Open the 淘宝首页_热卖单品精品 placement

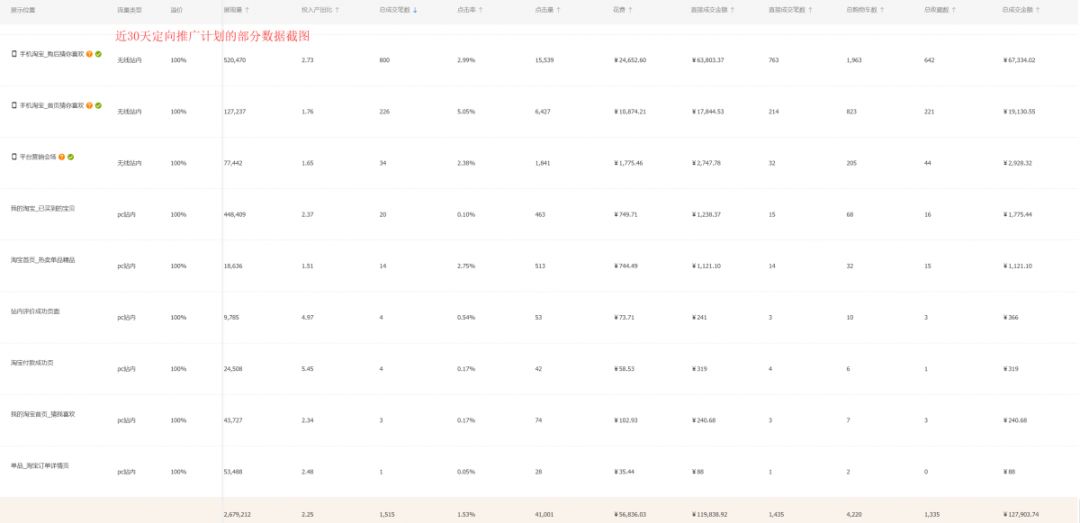pyautogui.click(x=43, y=260)
